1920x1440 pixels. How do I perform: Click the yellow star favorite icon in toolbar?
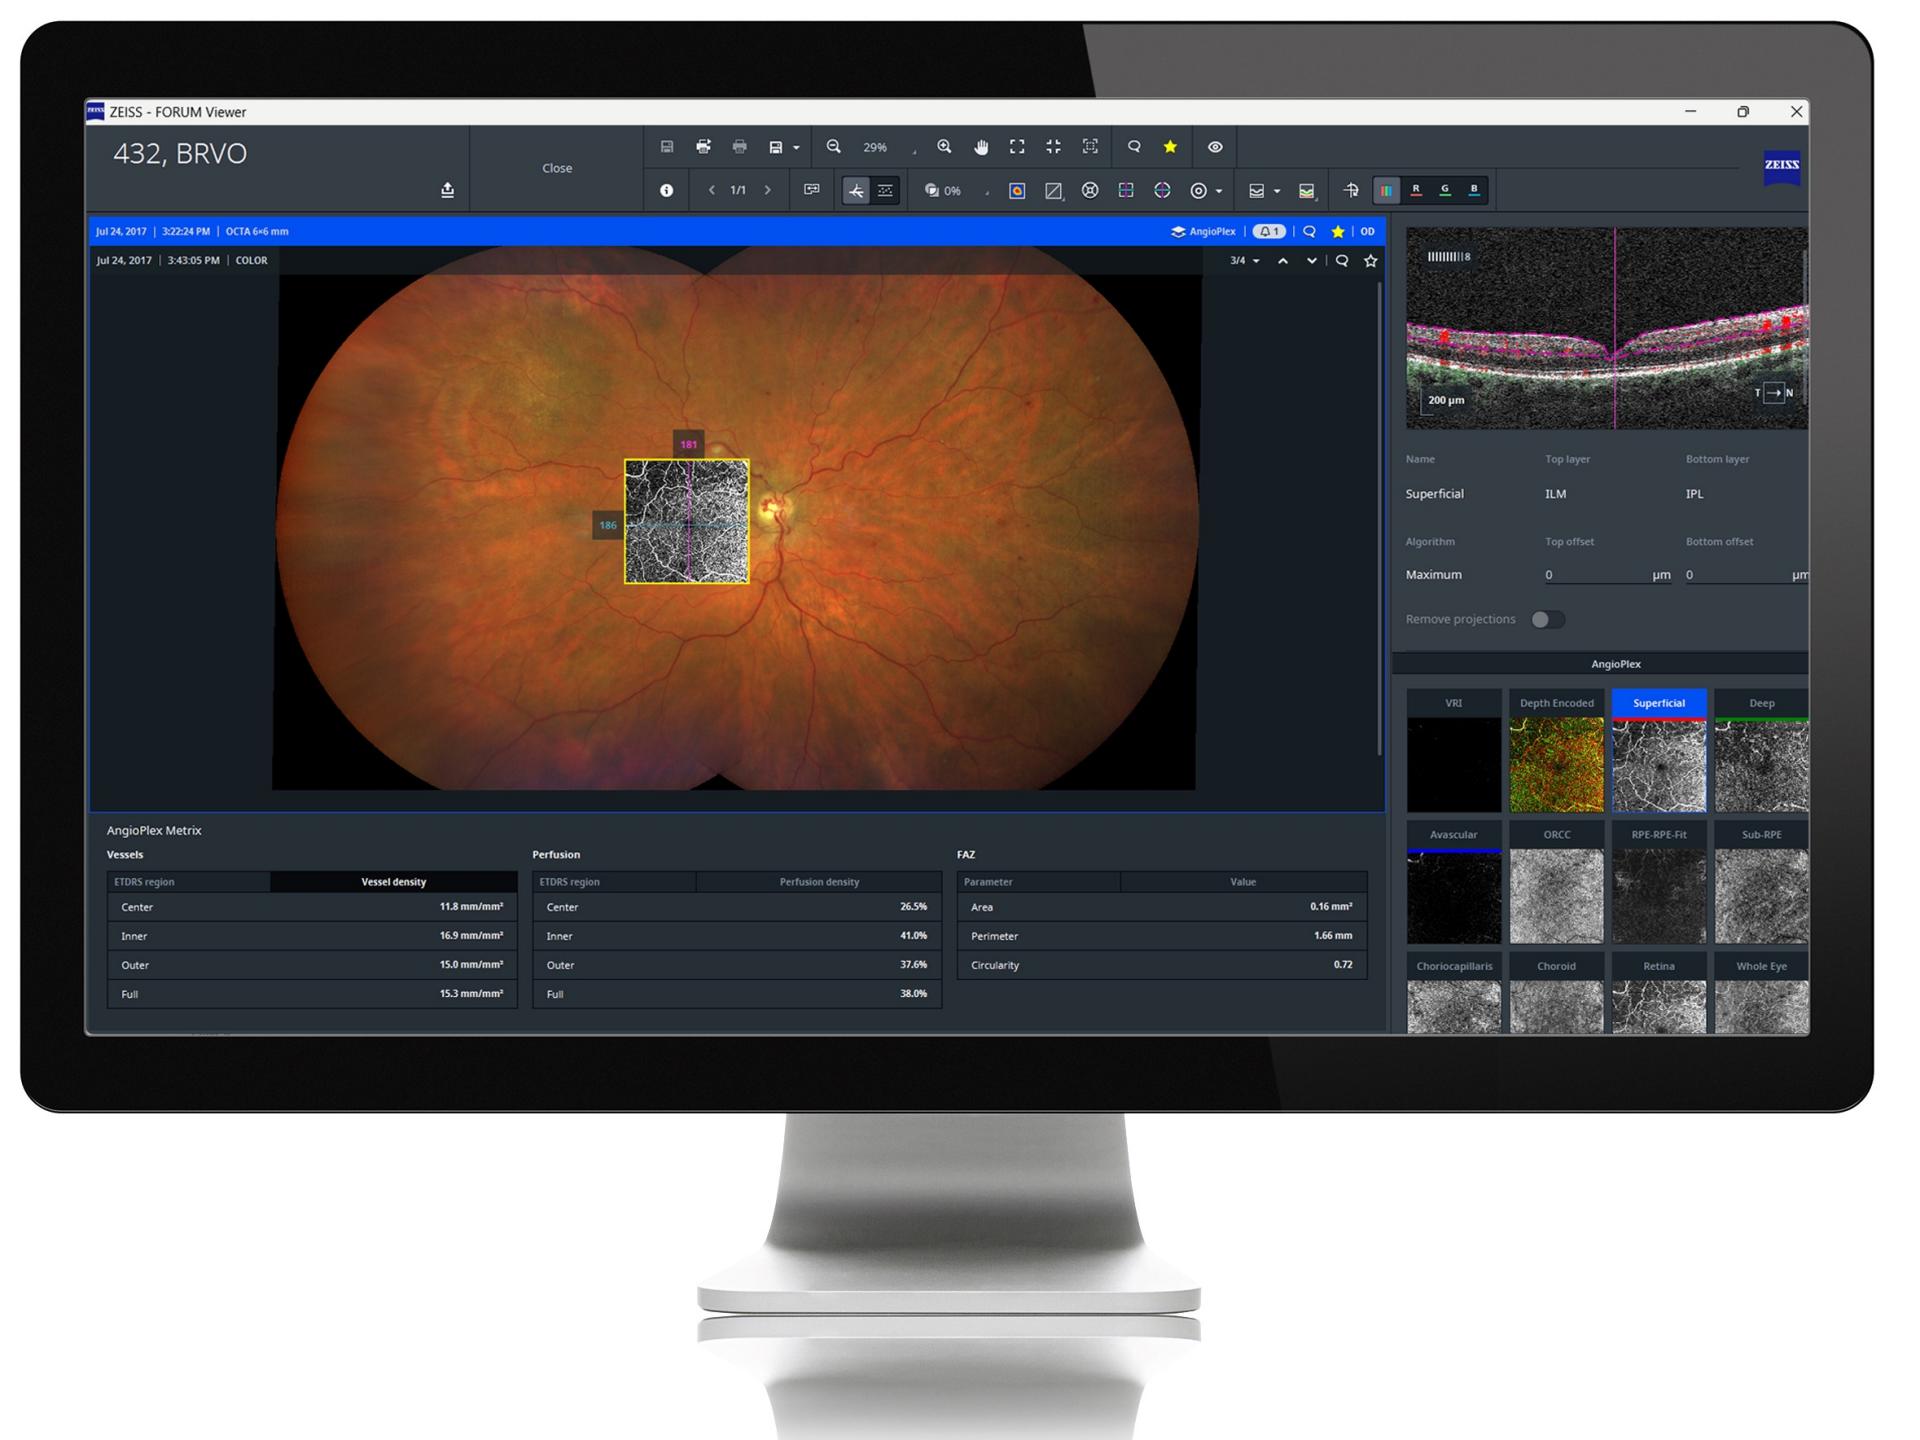pyautogui.click(x=1170, y=147)
